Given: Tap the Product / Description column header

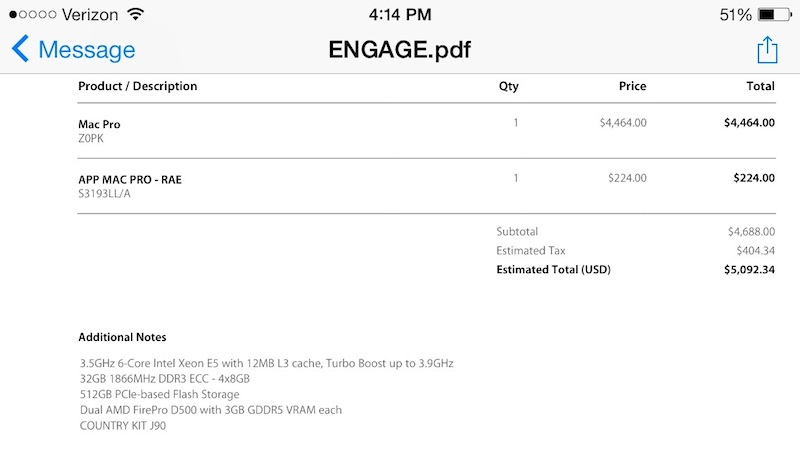Looking at the screenshot, I should pyautogui.click(x=137, y=86).
